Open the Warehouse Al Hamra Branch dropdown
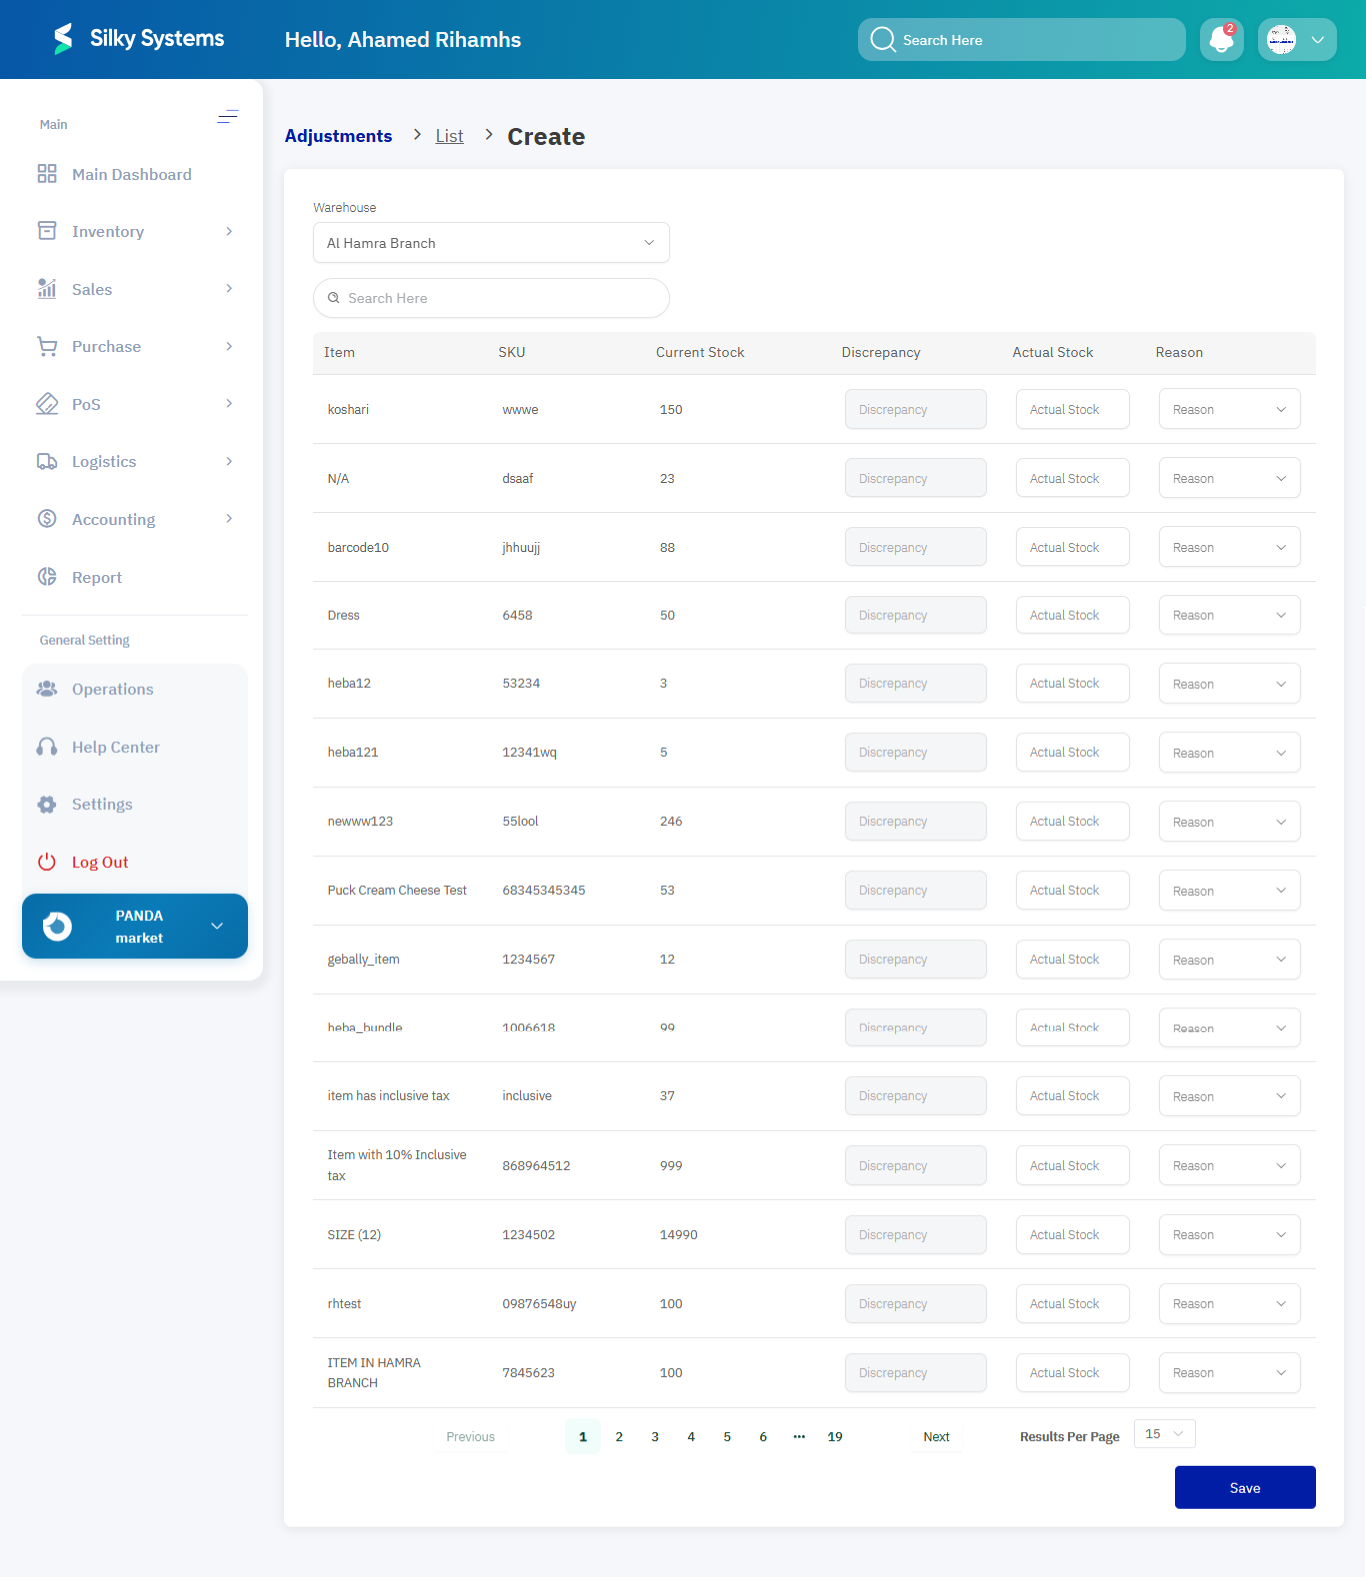Image resolution: width=1366 pixels, height=1580 pixels. (x=491, y=243)
